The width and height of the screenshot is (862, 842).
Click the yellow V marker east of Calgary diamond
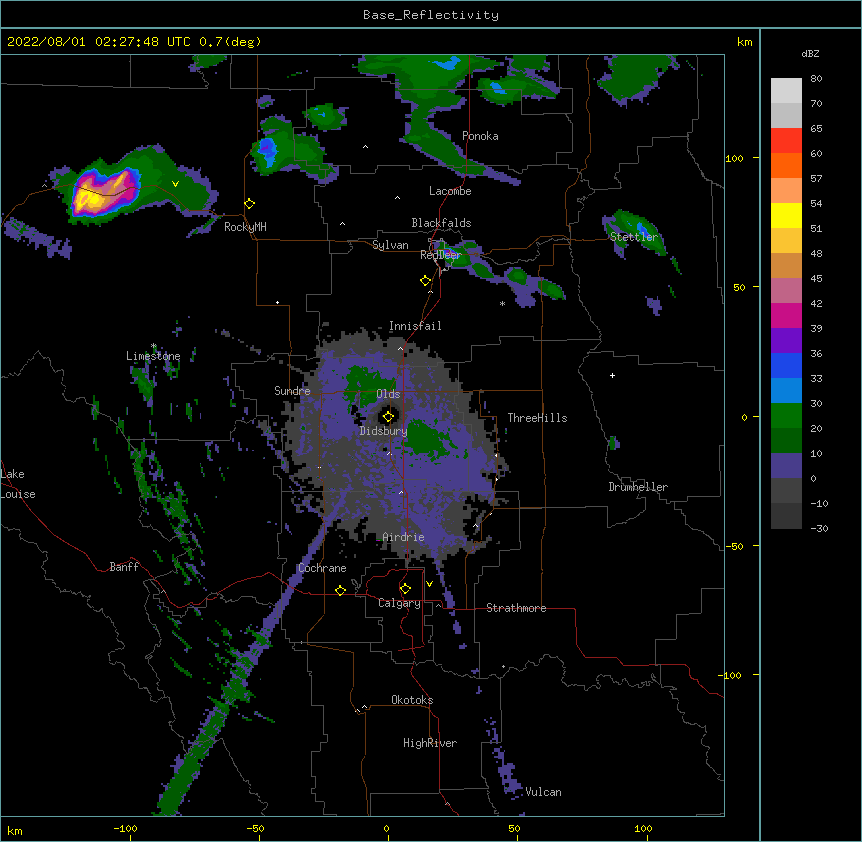tap(429, 584)
